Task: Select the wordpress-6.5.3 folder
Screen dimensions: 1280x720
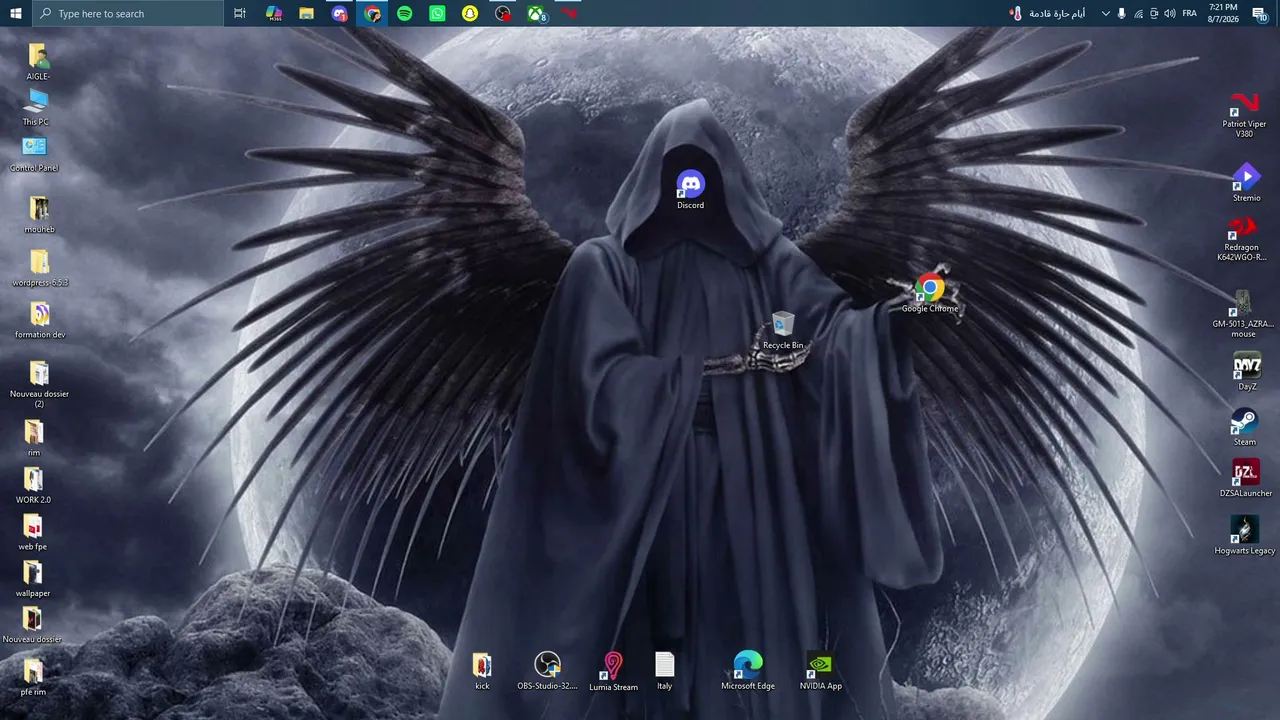Action: (x=40, y=269)
